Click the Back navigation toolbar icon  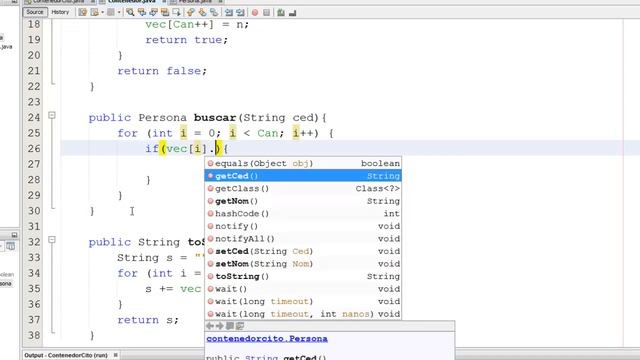pos(95,13)
